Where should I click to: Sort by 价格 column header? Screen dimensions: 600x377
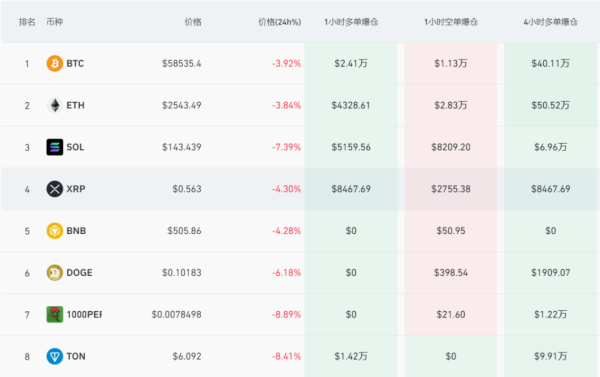pos(193,22)
